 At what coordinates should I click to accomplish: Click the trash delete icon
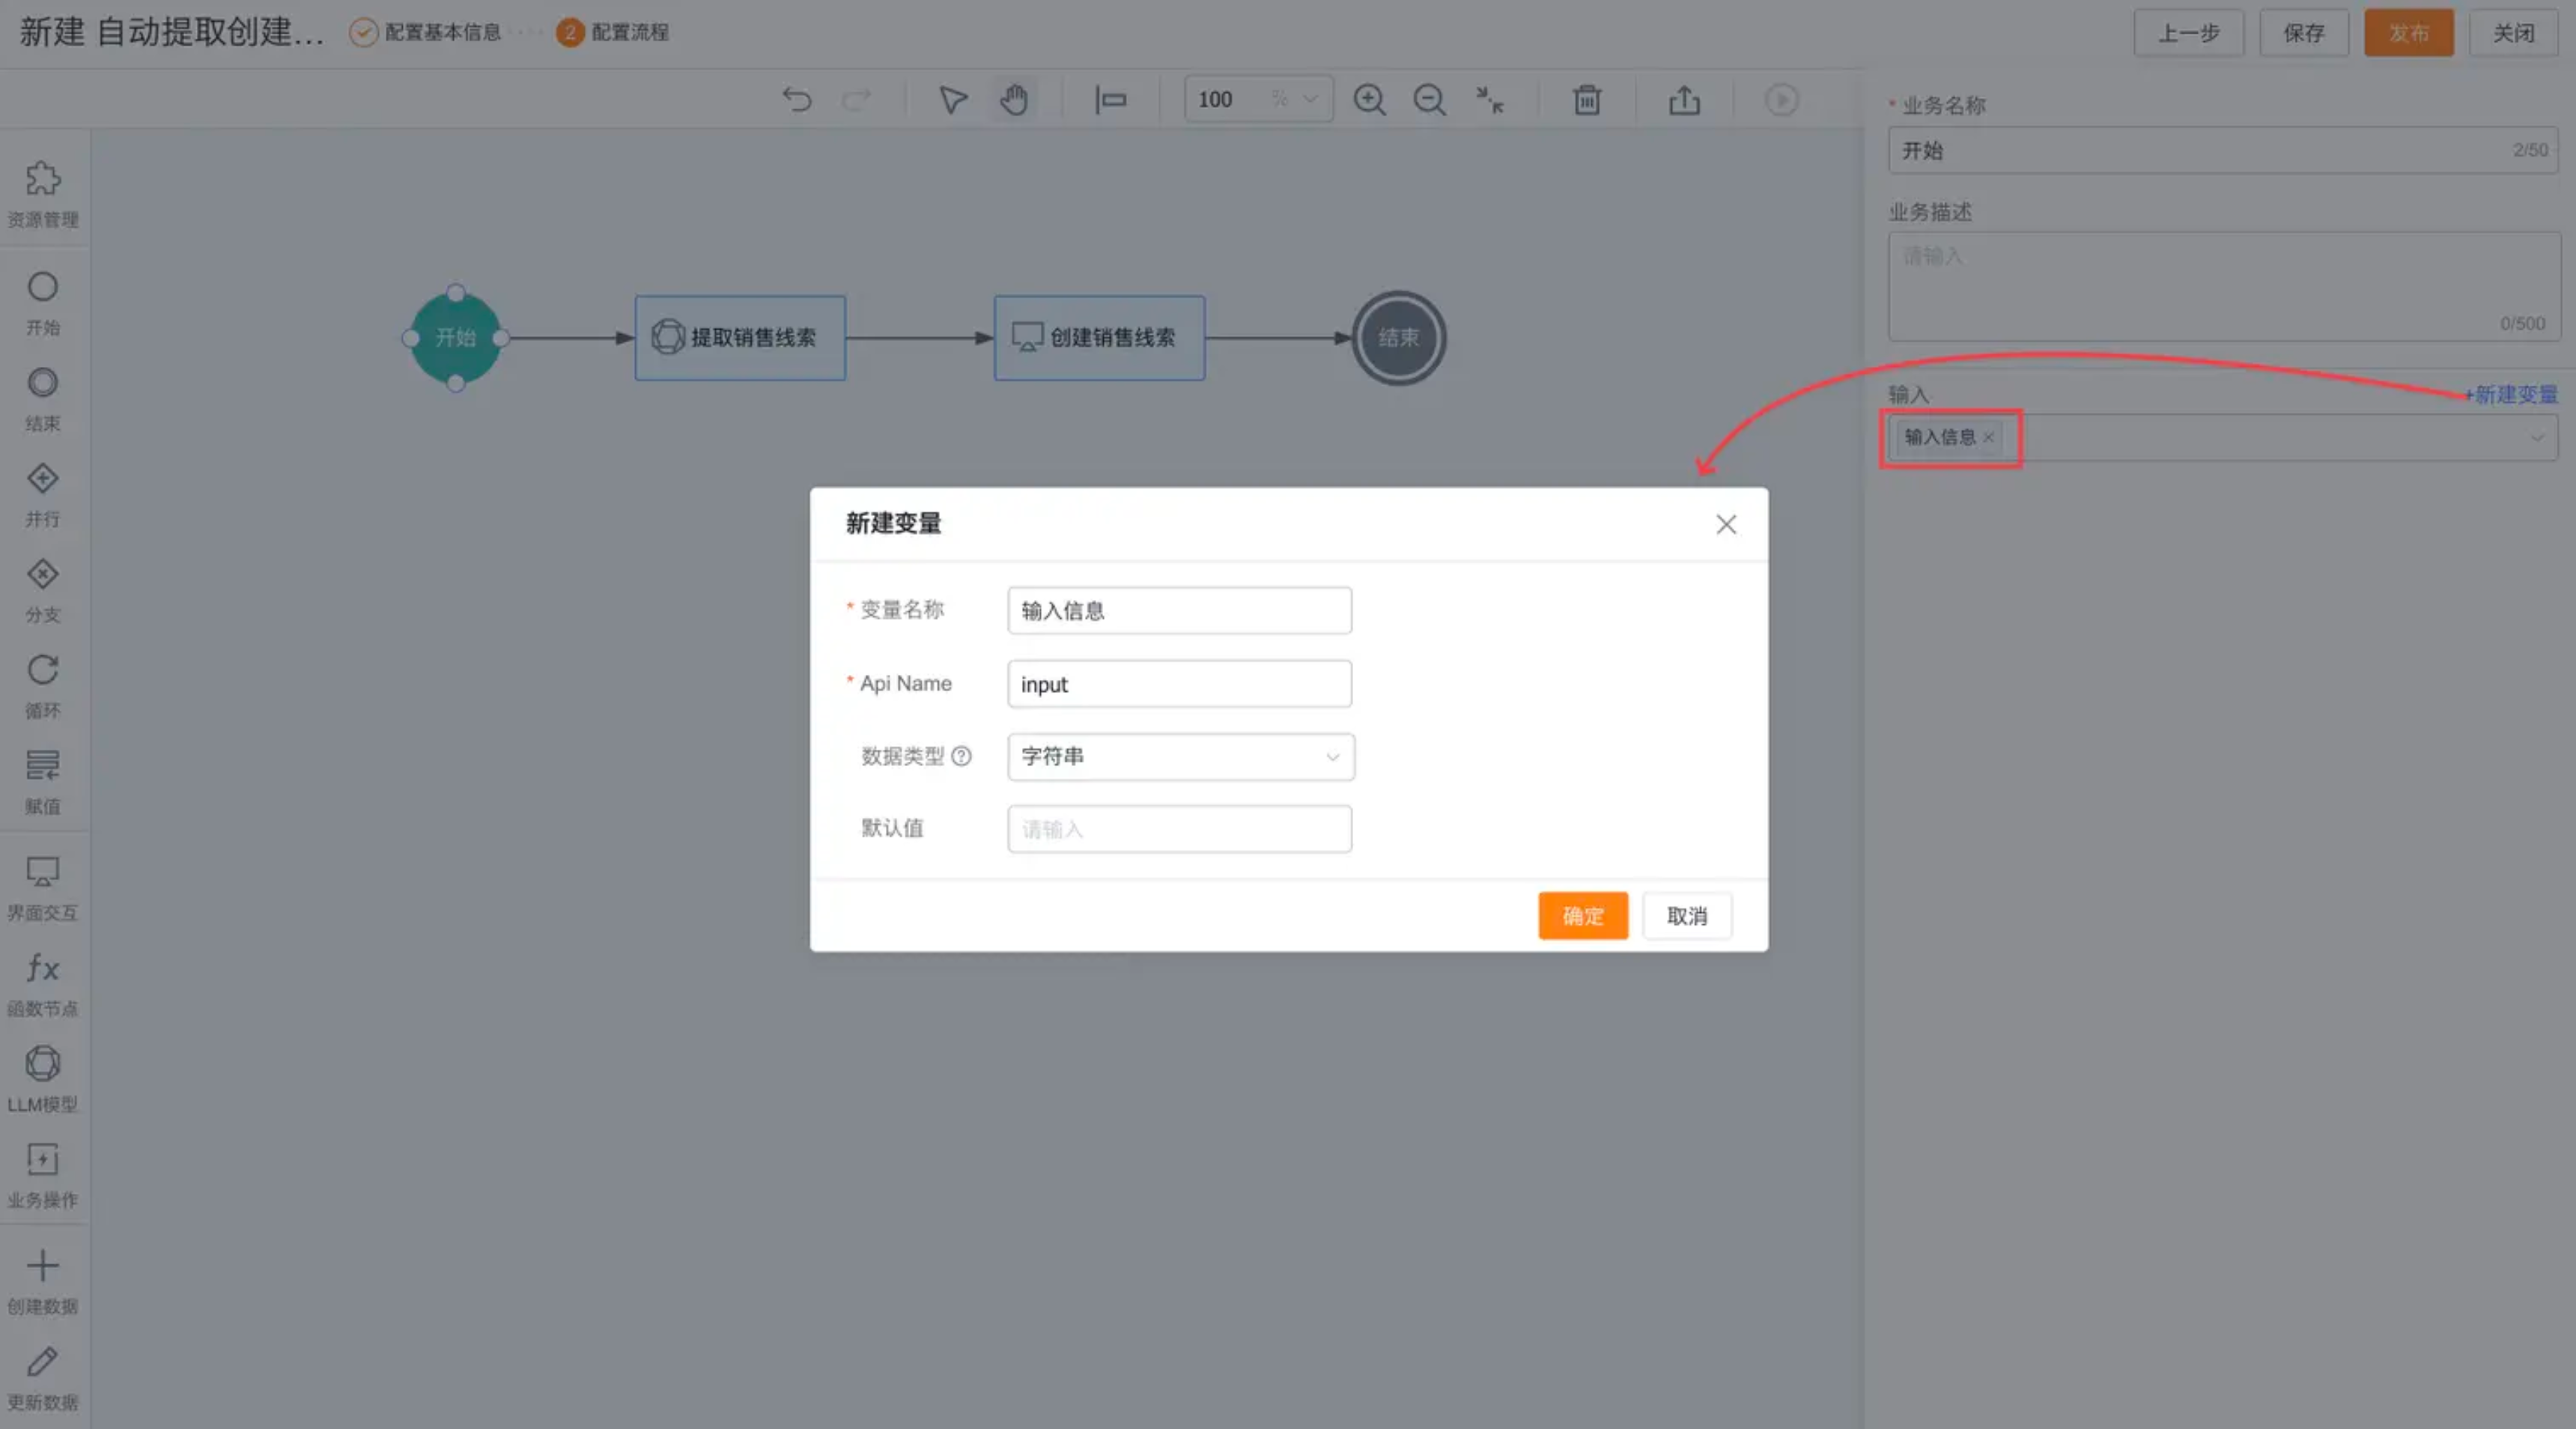[x=1587, y=100]
